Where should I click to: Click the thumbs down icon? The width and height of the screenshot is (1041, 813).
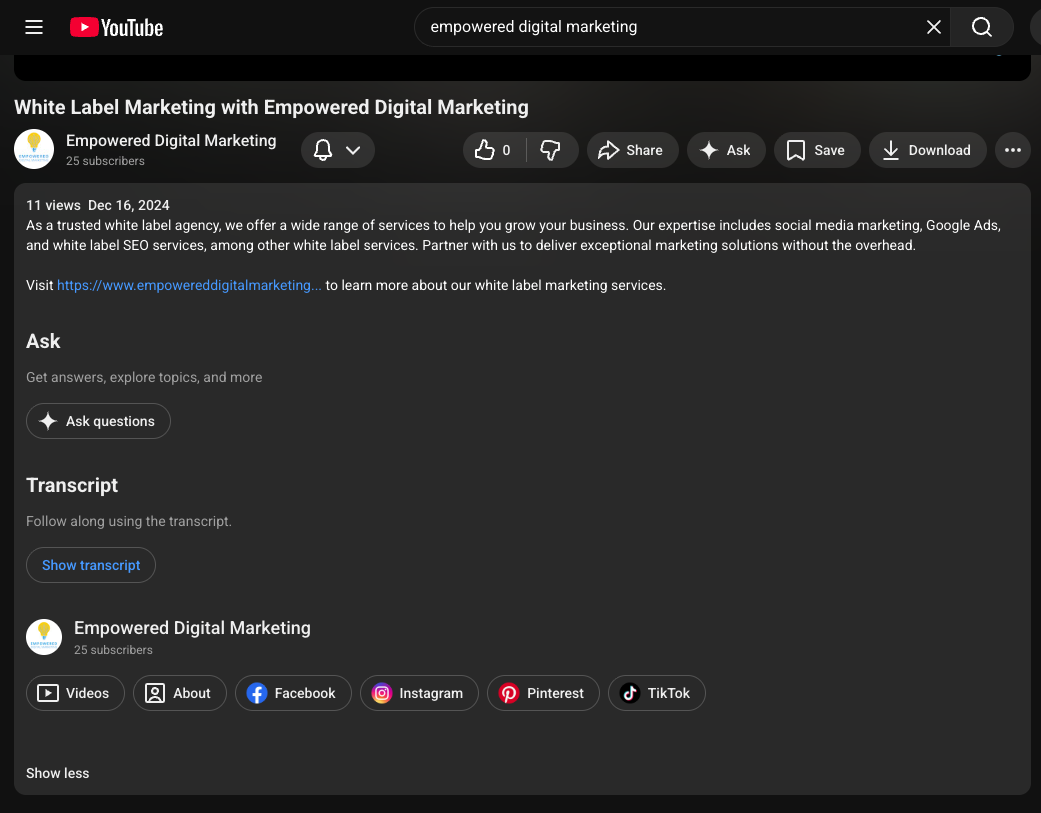click(x=550, y=150)
